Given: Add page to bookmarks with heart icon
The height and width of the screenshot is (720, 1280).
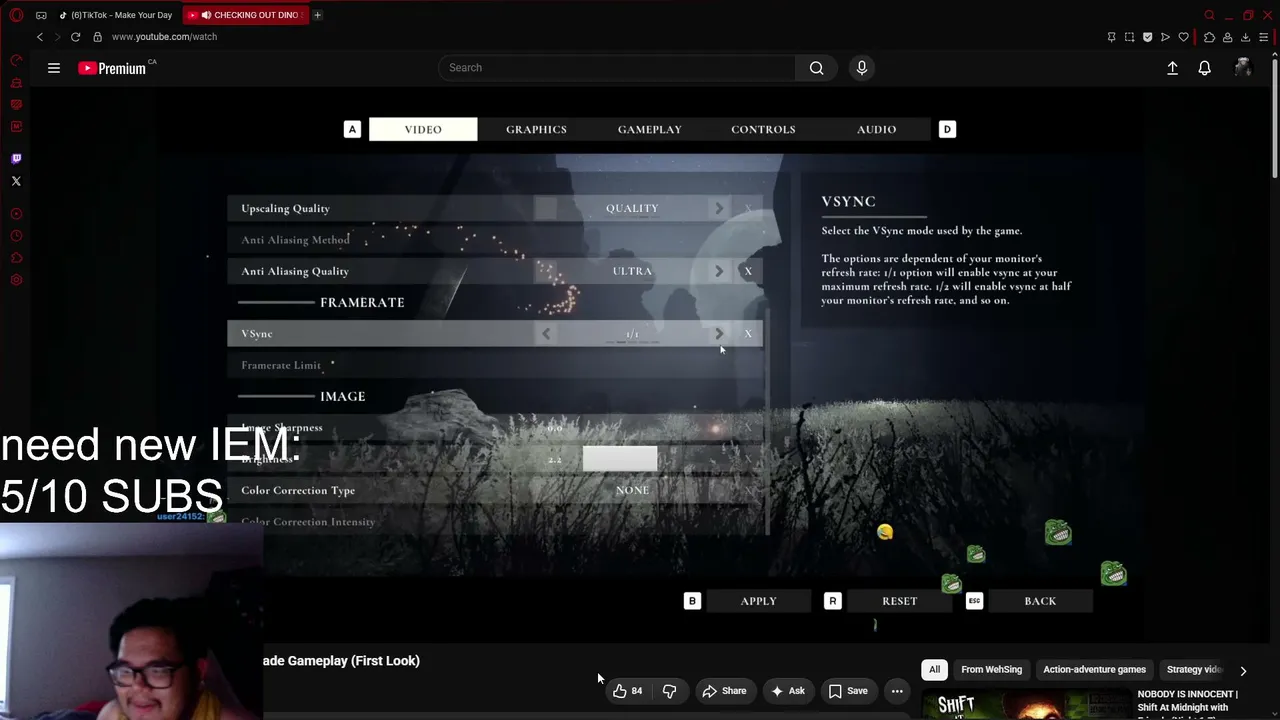Looking at the screenshot, I should click(1184, 37).
